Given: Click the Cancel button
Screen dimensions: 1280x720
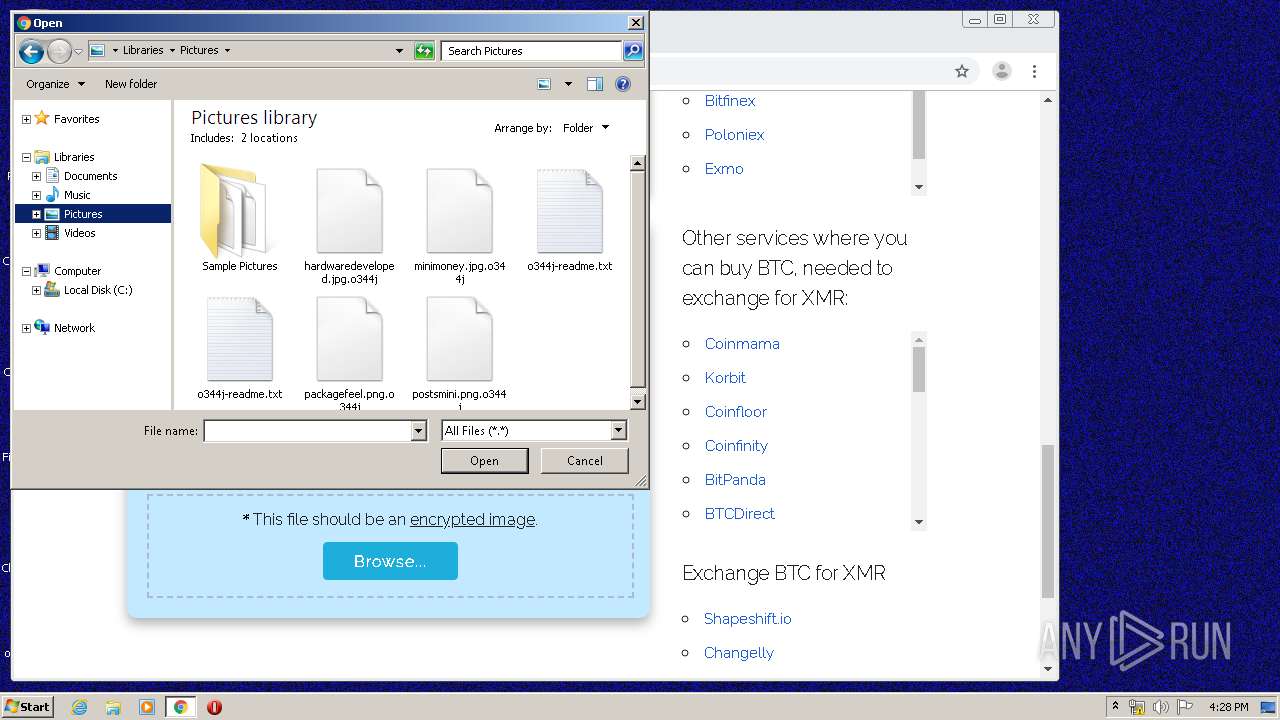Looking at the screenshot, I should [x=584, y=461].
